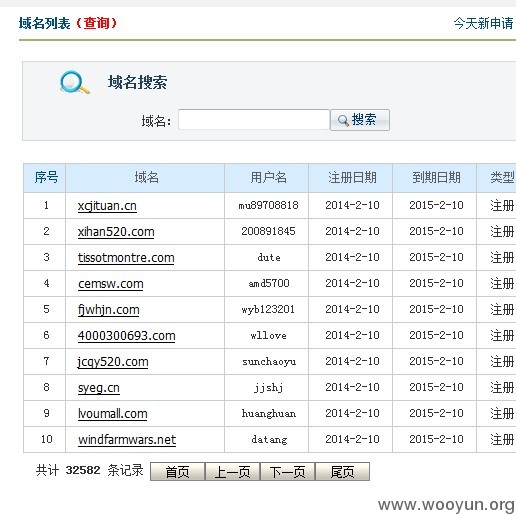The height and width of the screenshot is (514, 516).
Task: Jump to last page with 尾页
Action: [x=342, y=472]
